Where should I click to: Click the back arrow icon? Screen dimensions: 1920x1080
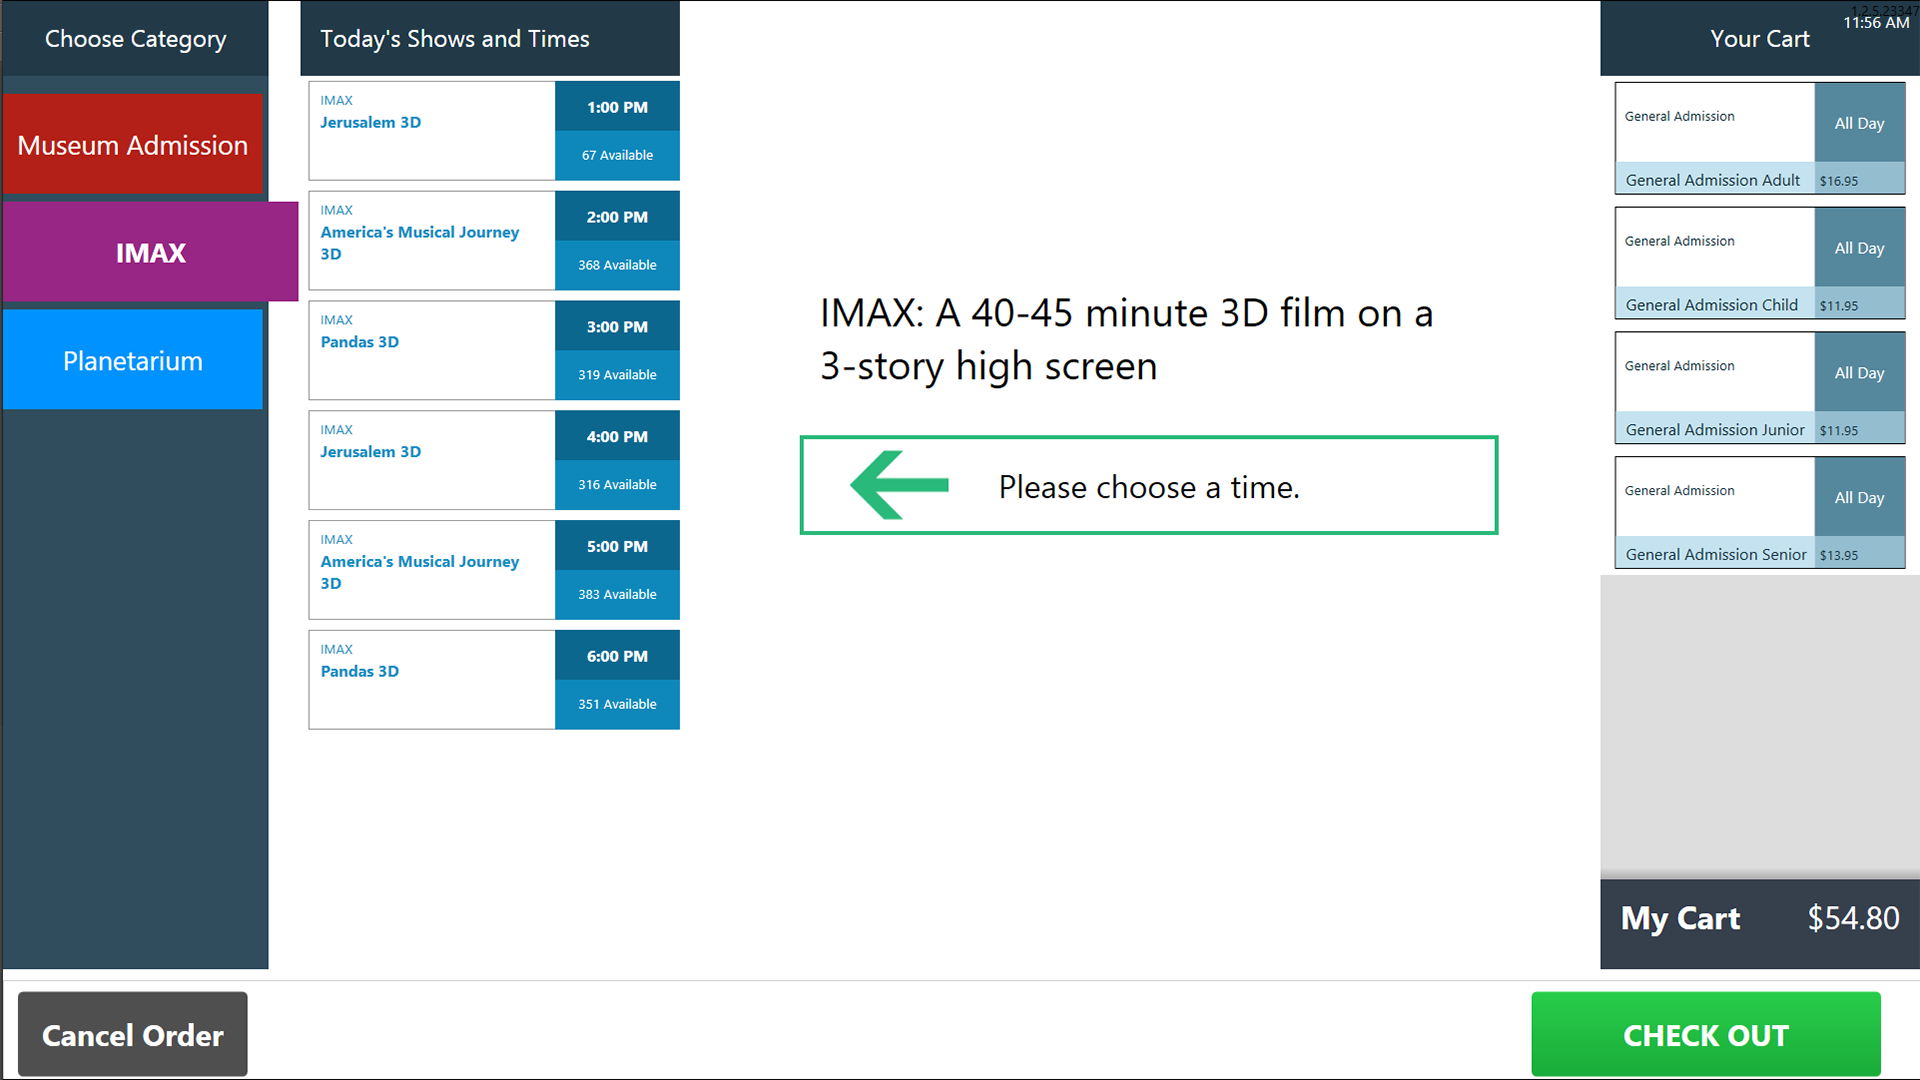click(901, 485)
